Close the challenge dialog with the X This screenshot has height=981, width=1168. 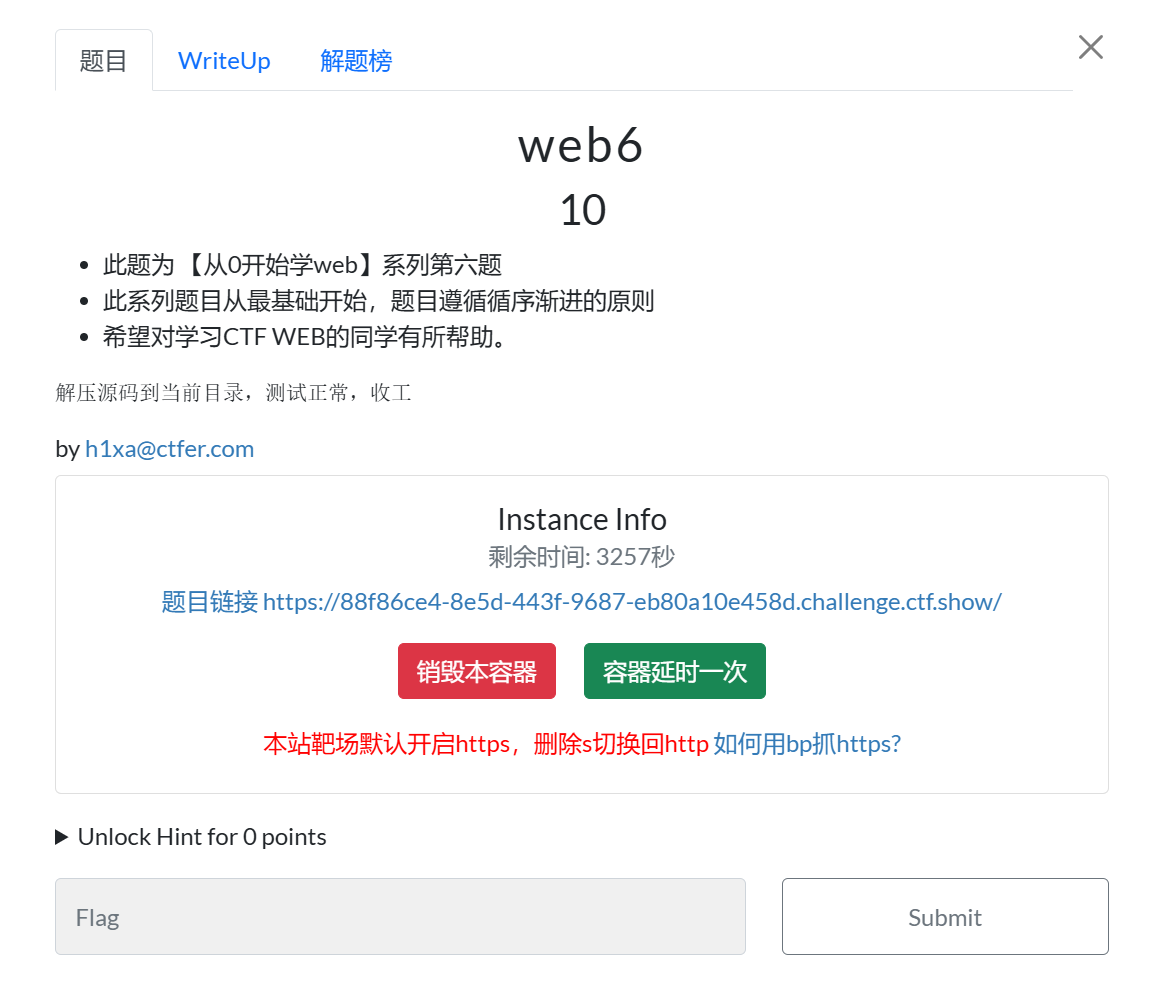click(1090, 47)
